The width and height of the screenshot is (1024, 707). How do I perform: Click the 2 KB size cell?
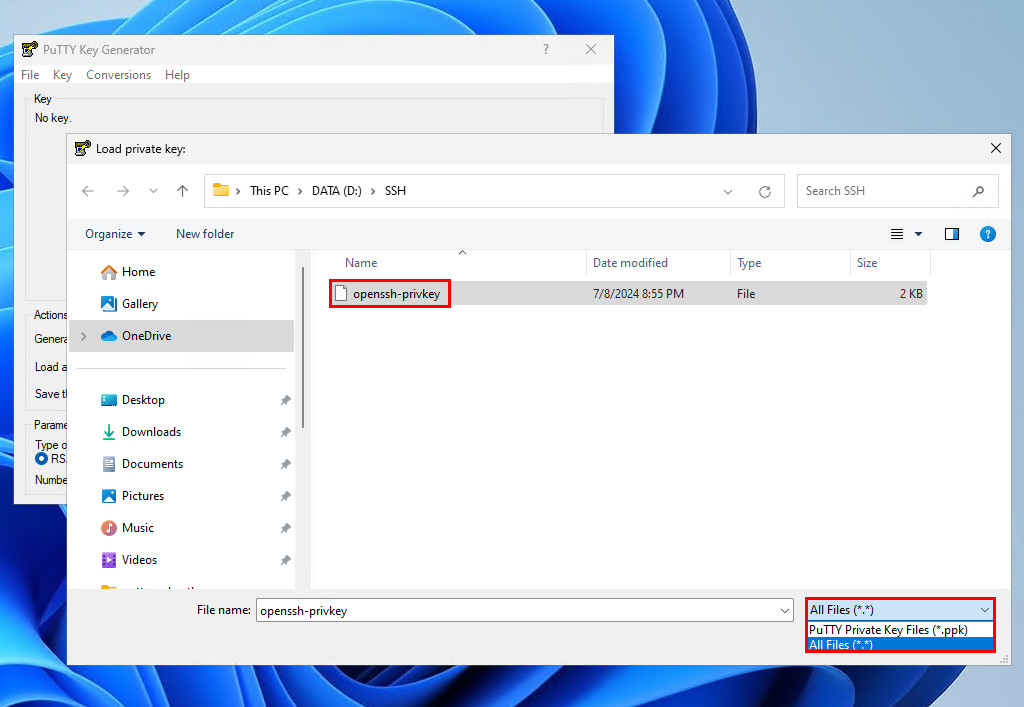pyautogui.click(x=911, y=294)
